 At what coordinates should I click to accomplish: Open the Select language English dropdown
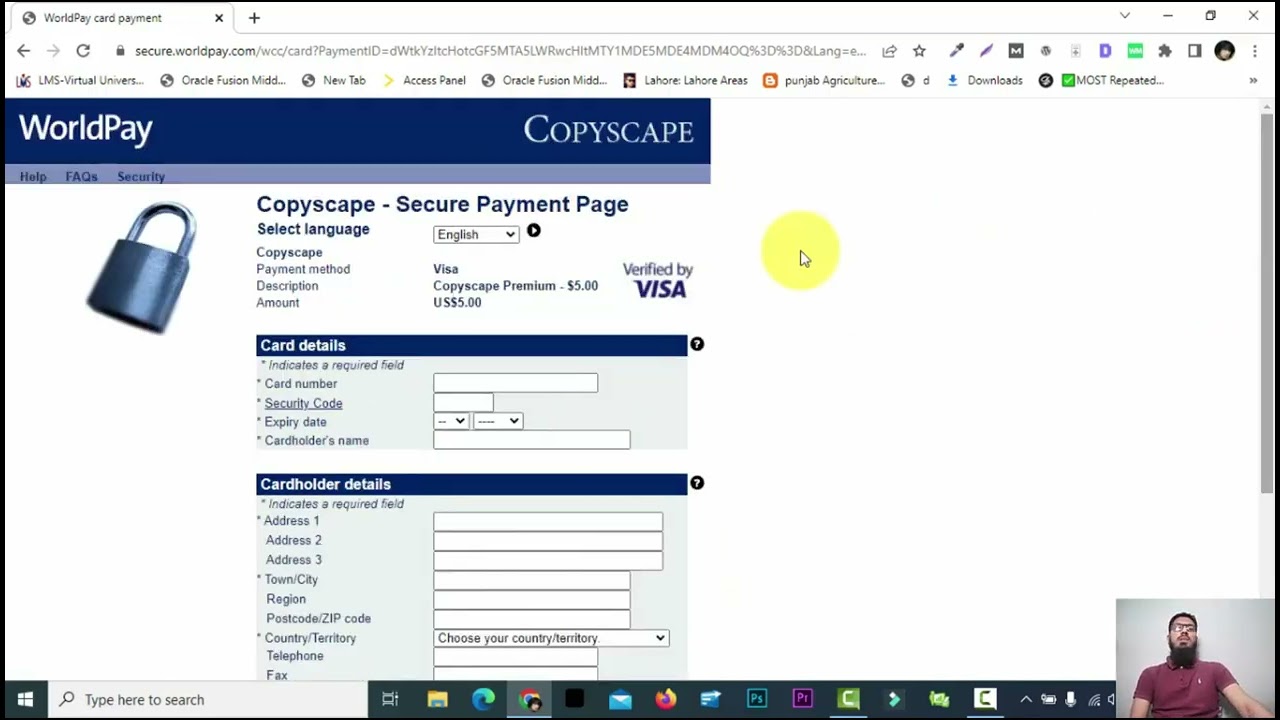click(476, 234)
